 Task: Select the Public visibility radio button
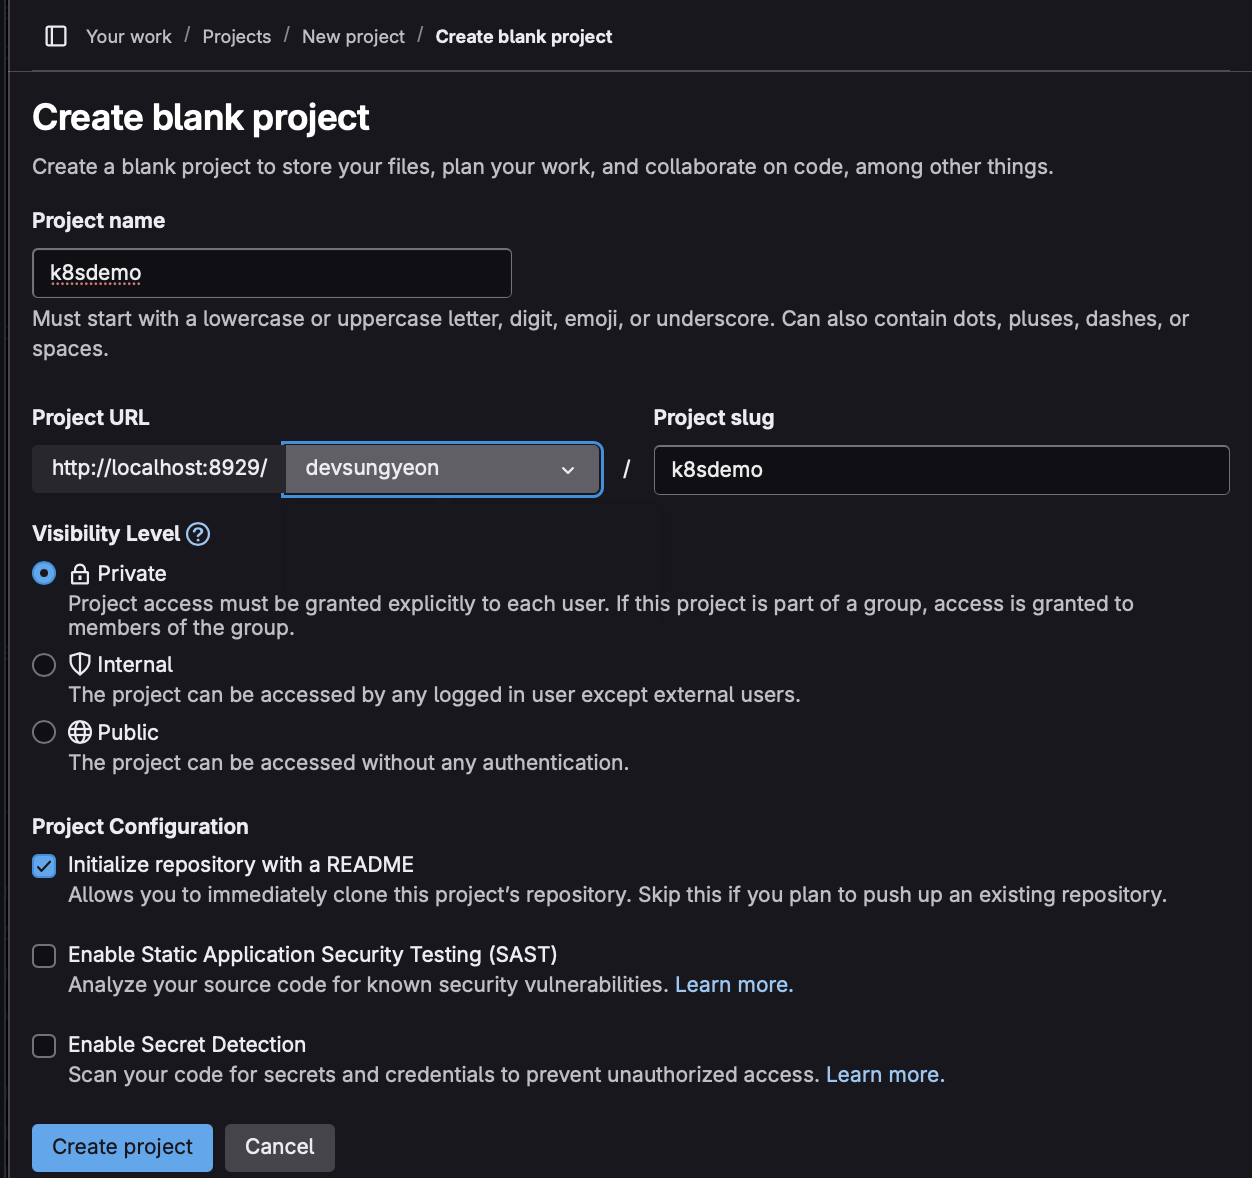pos(44,733)
